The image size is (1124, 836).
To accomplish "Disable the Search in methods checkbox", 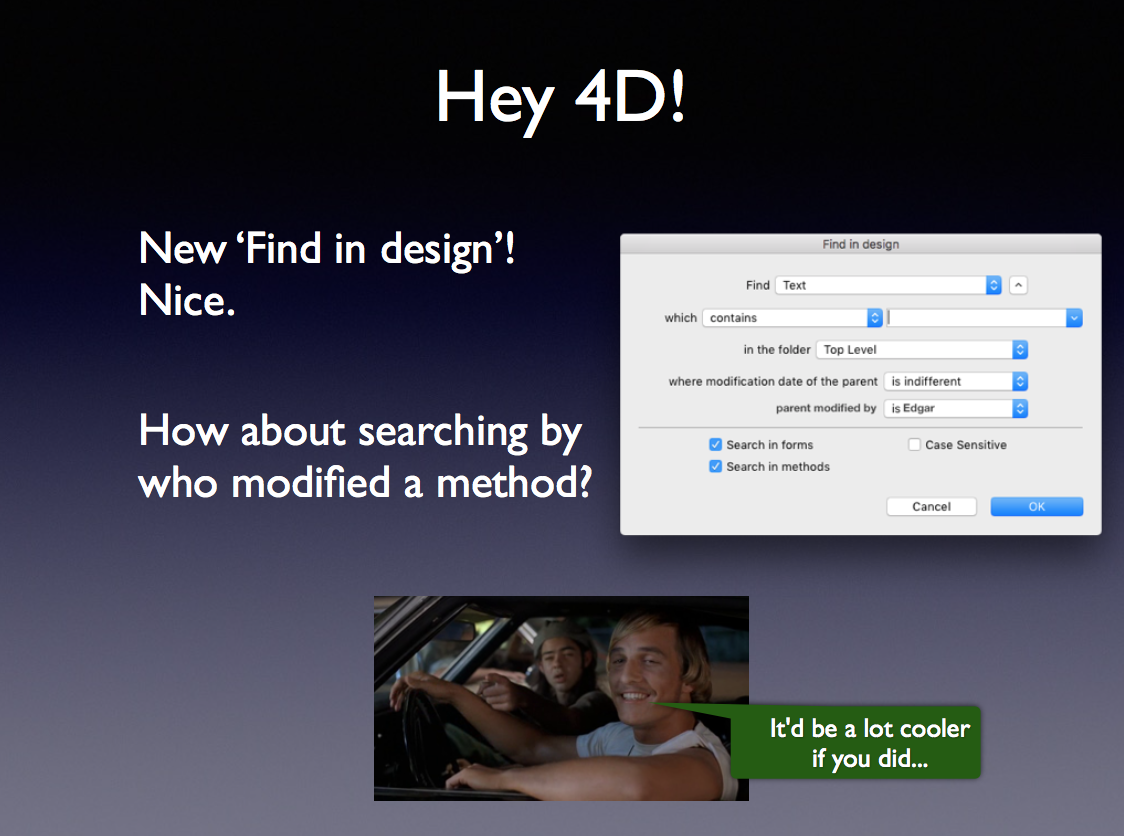I will pyautogui.click(x=716, y=467).
